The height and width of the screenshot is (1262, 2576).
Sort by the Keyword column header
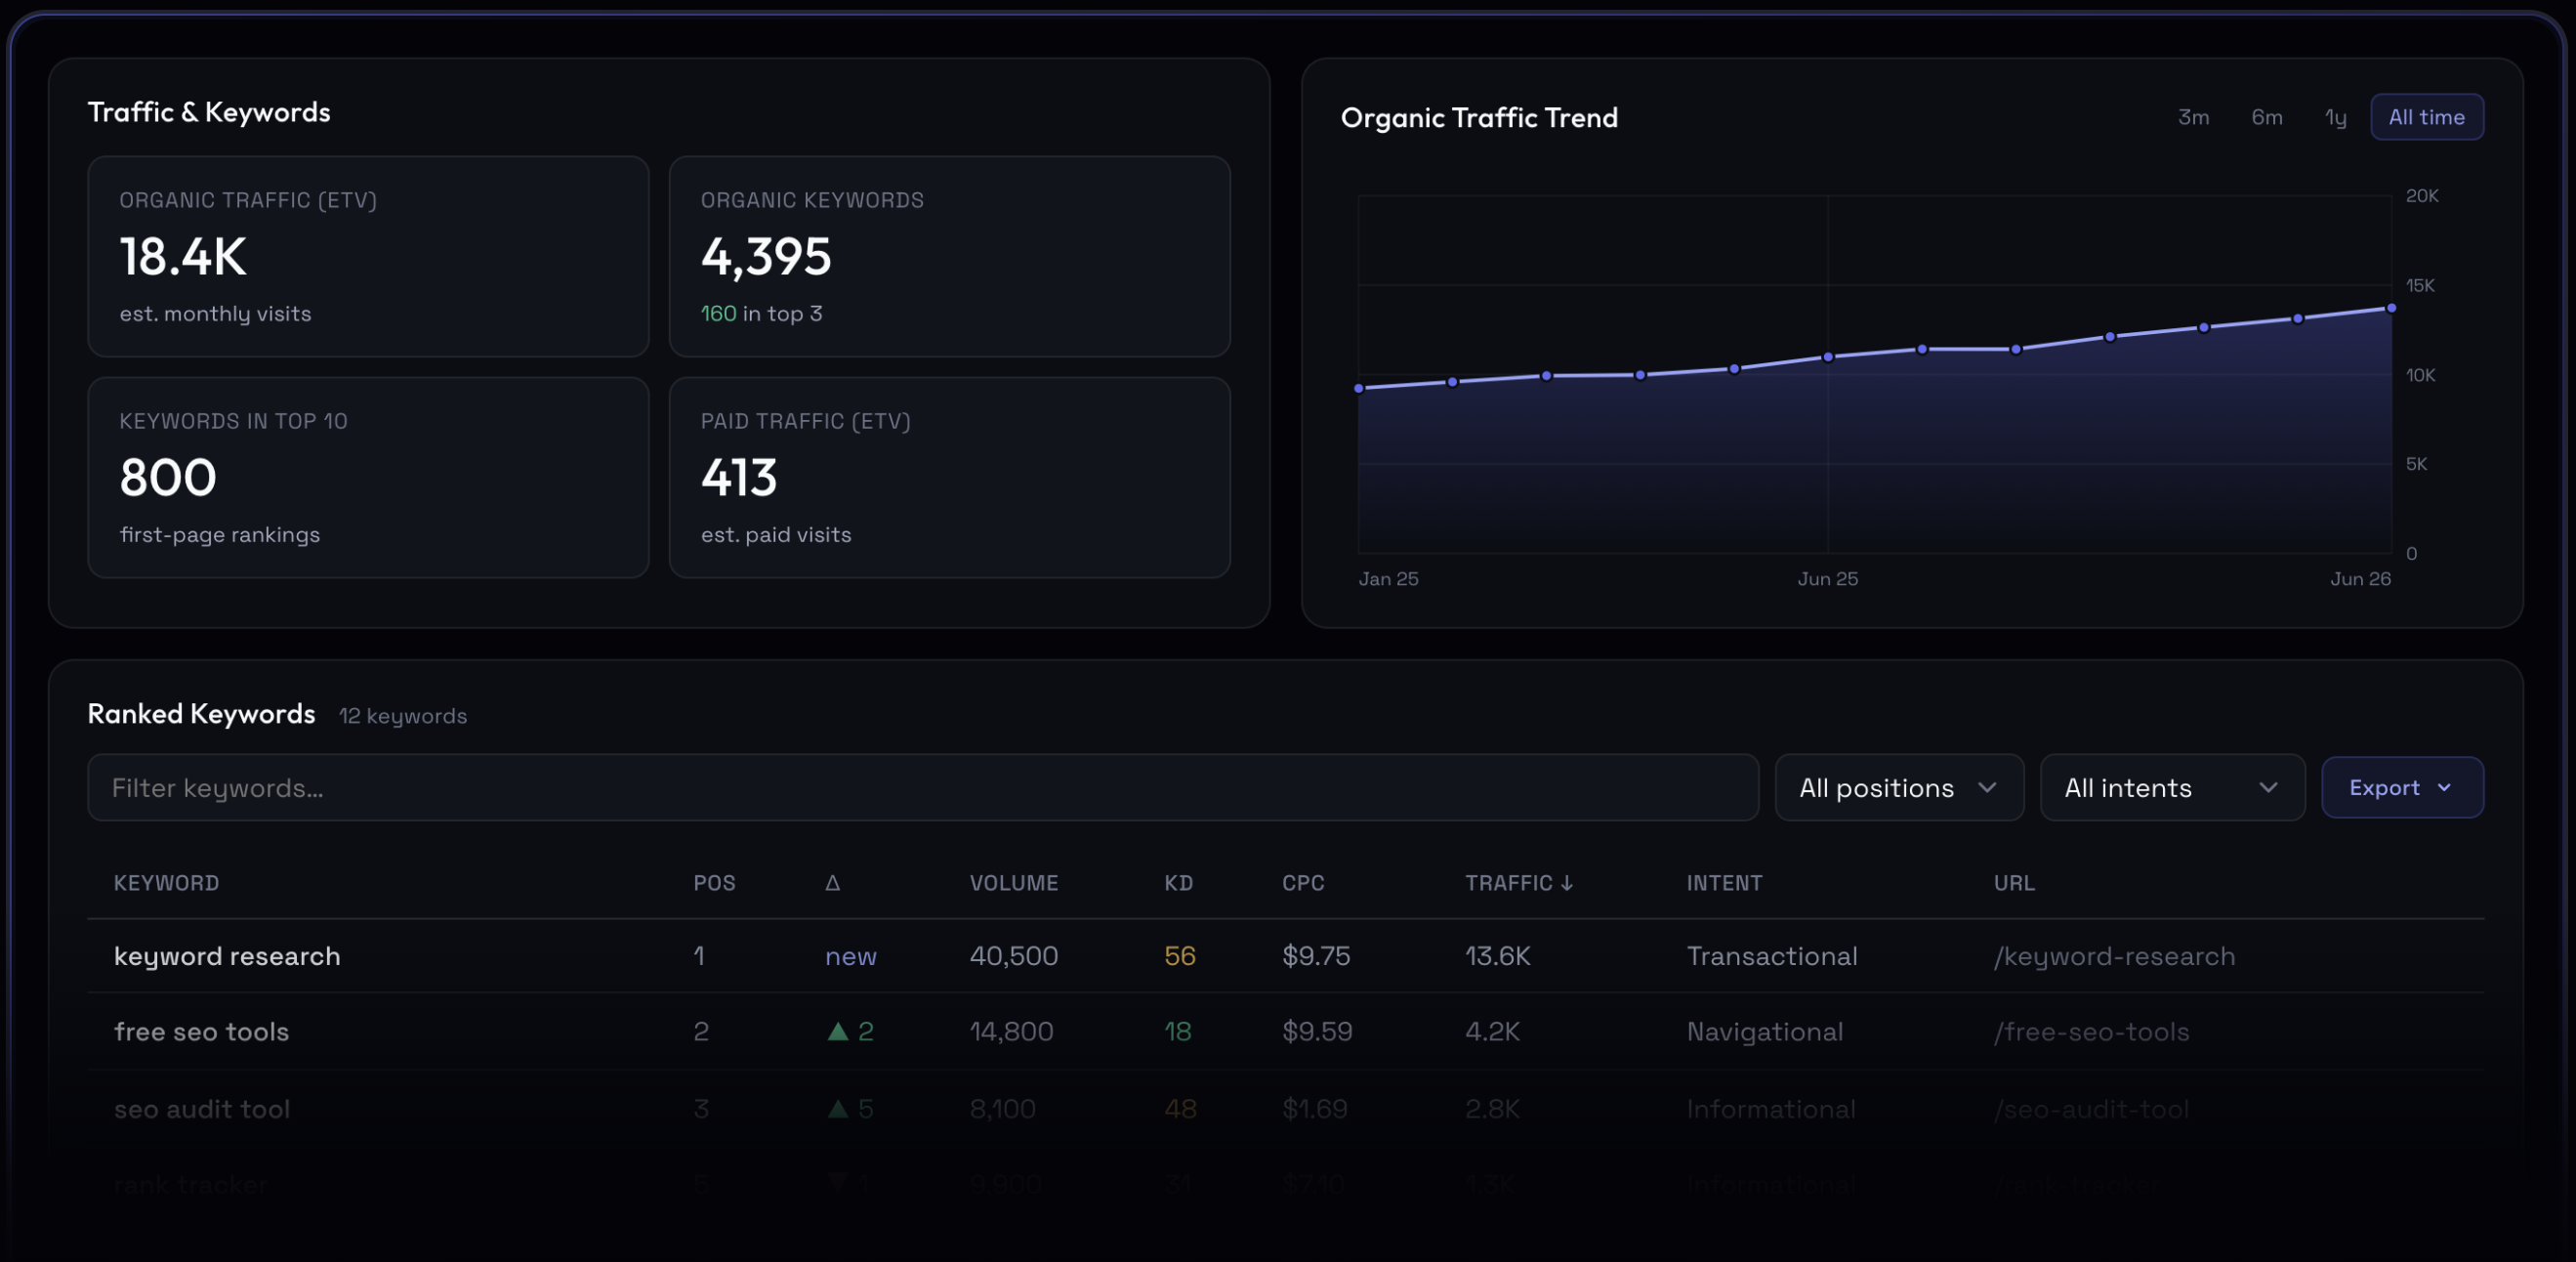coord(166,883)
